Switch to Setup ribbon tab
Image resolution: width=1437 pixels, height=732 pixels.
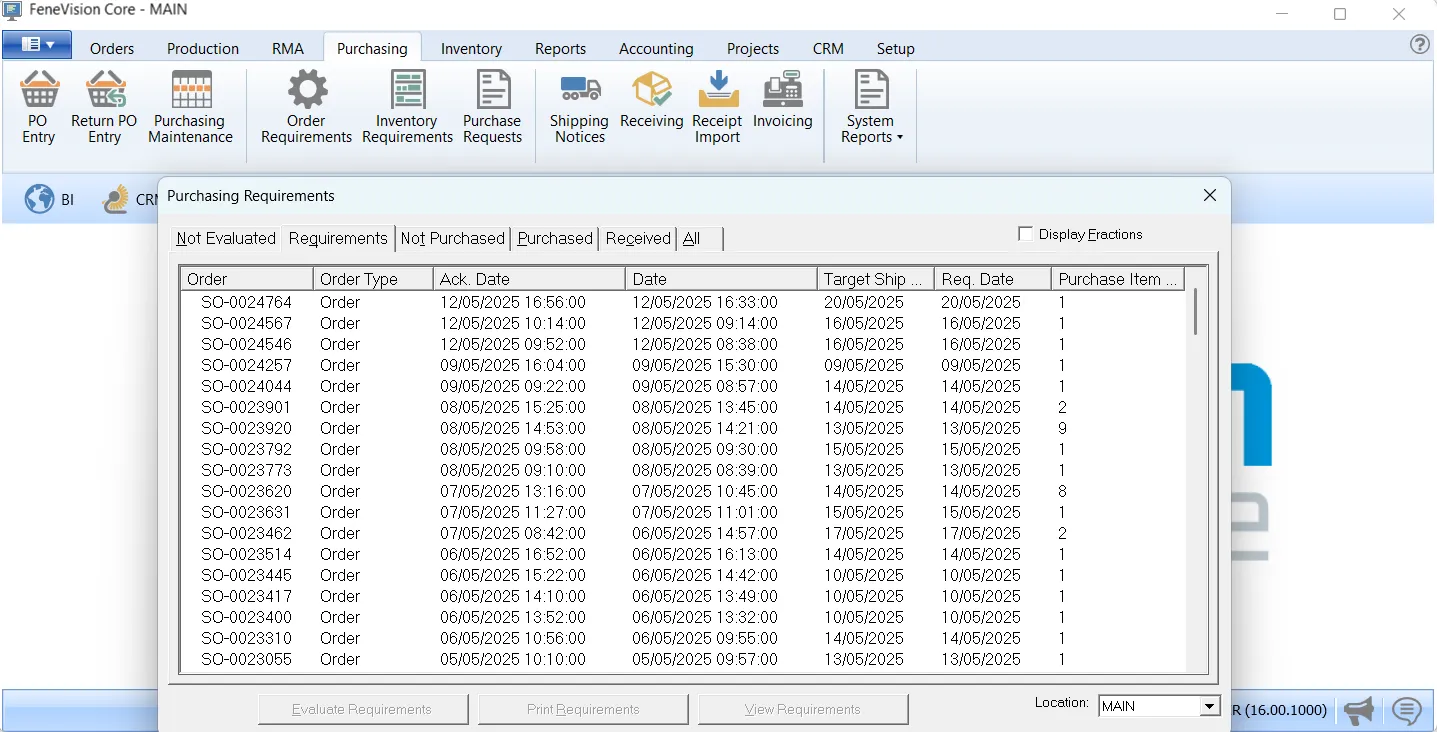[x=895, y=48]
